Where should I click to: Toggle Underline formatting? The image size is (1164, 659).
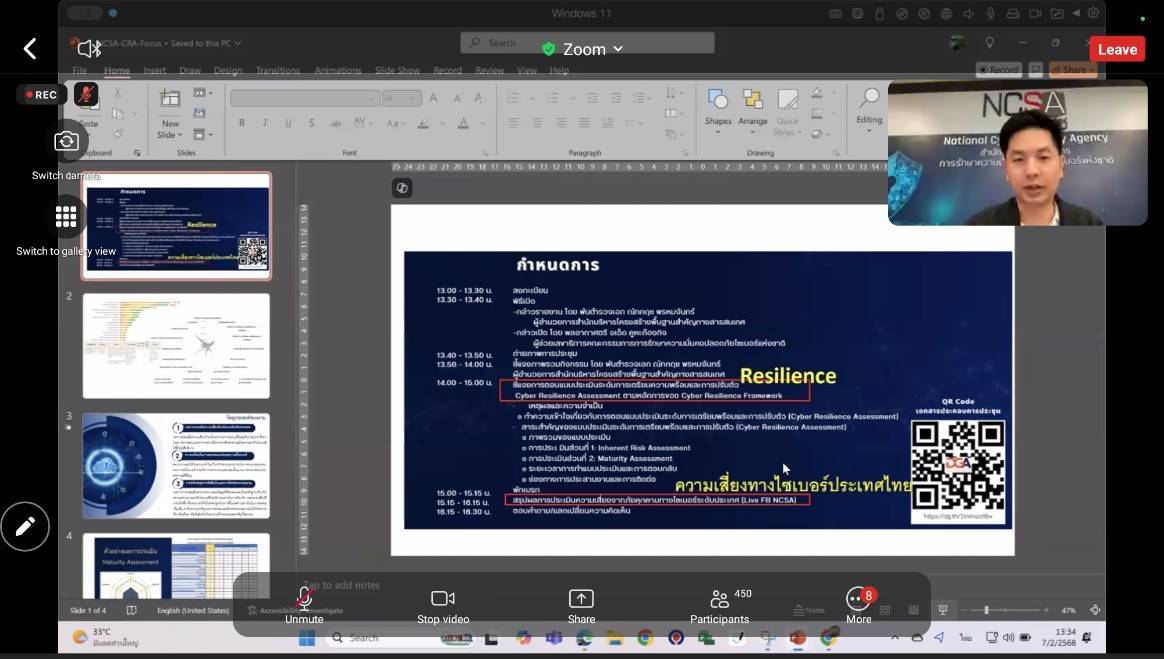coord(288,122)
